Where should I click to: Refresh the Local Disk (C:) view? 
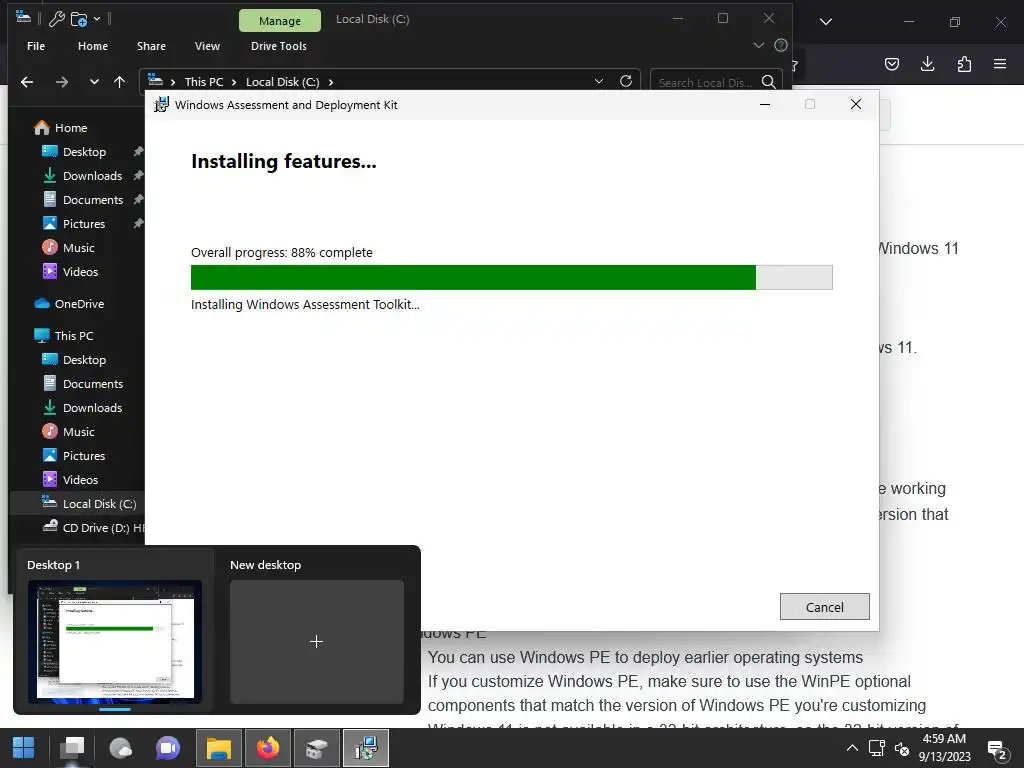(x=626, y=81)
